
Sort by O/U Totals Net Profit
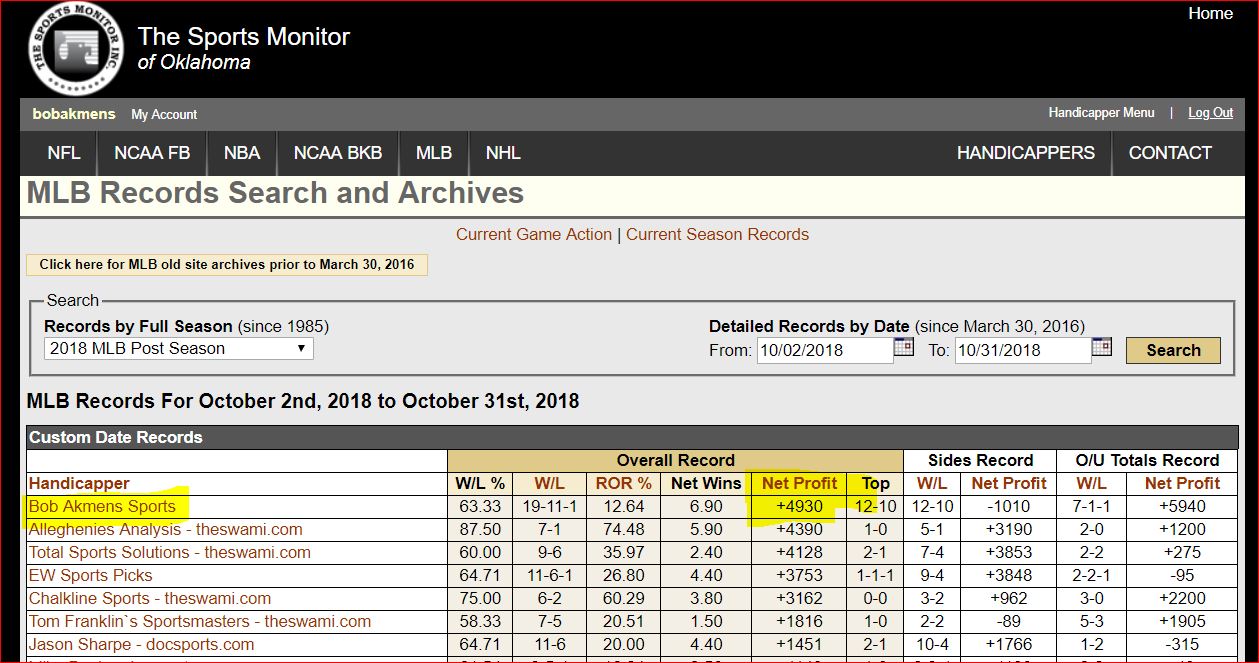tap(1183, 483)
